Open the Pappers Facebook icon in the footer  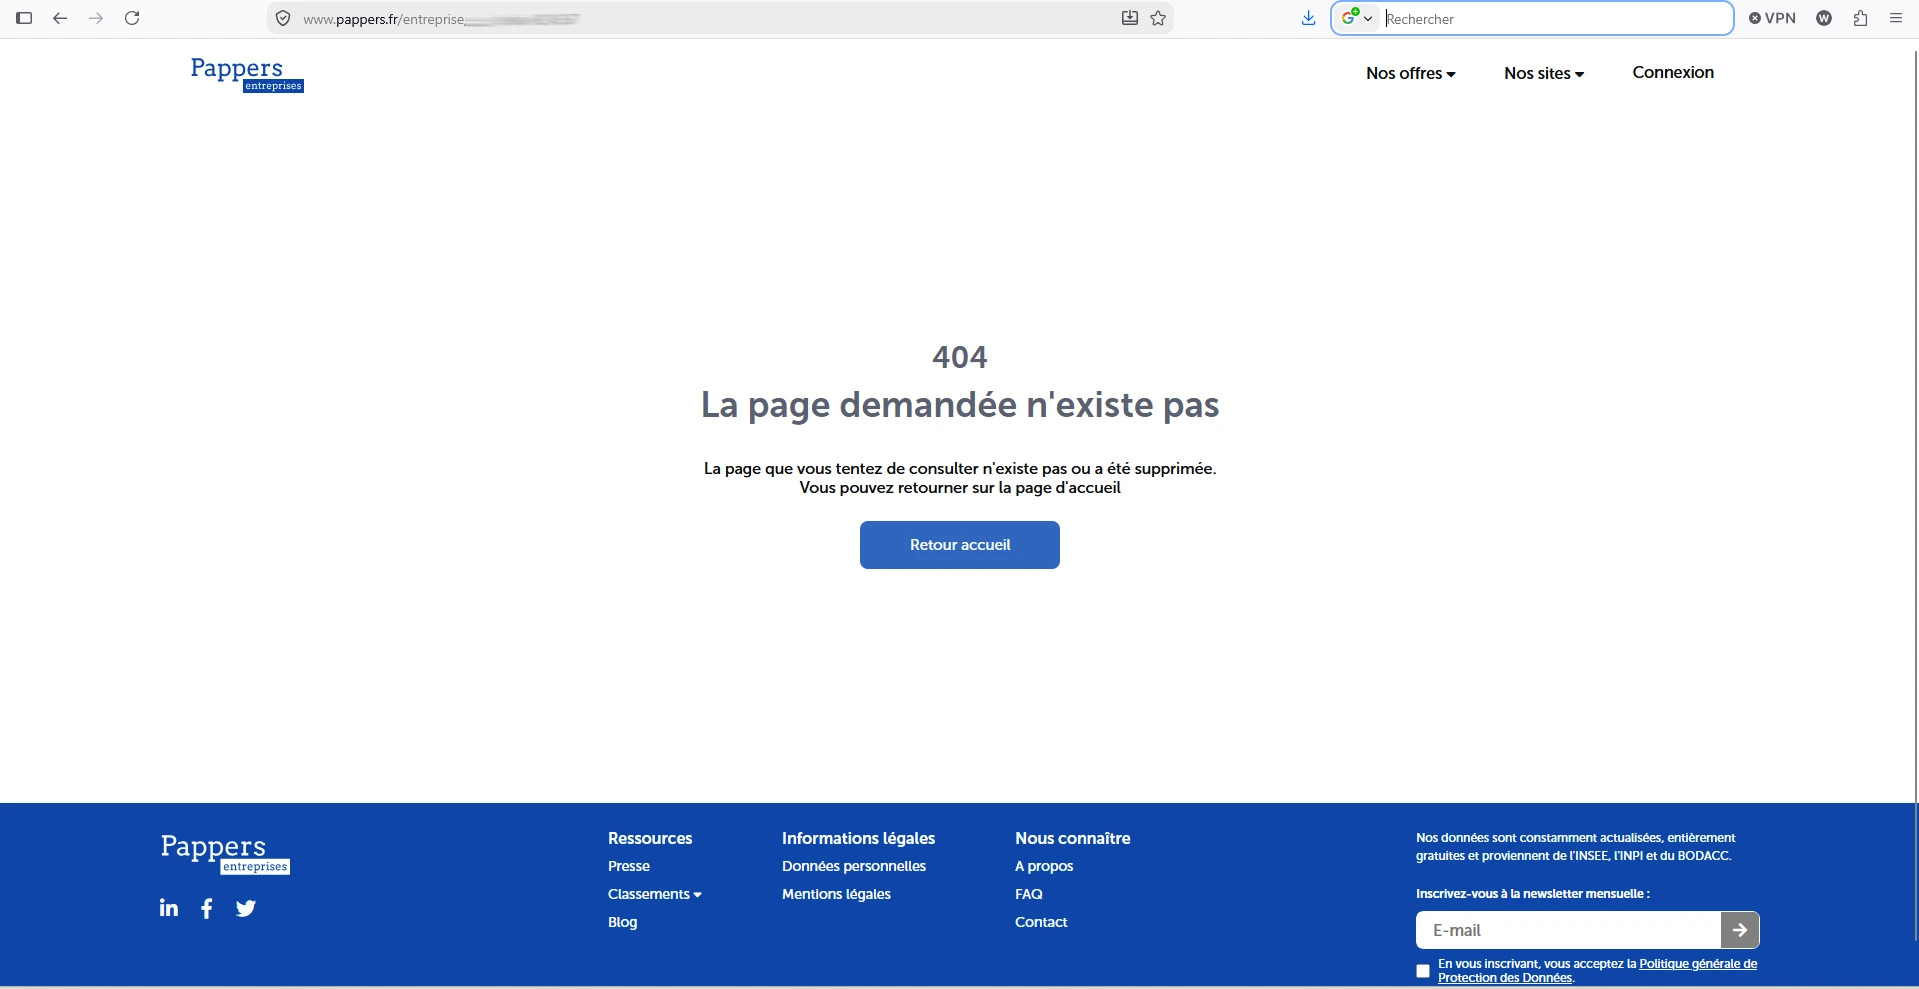[x=207, y=908]
